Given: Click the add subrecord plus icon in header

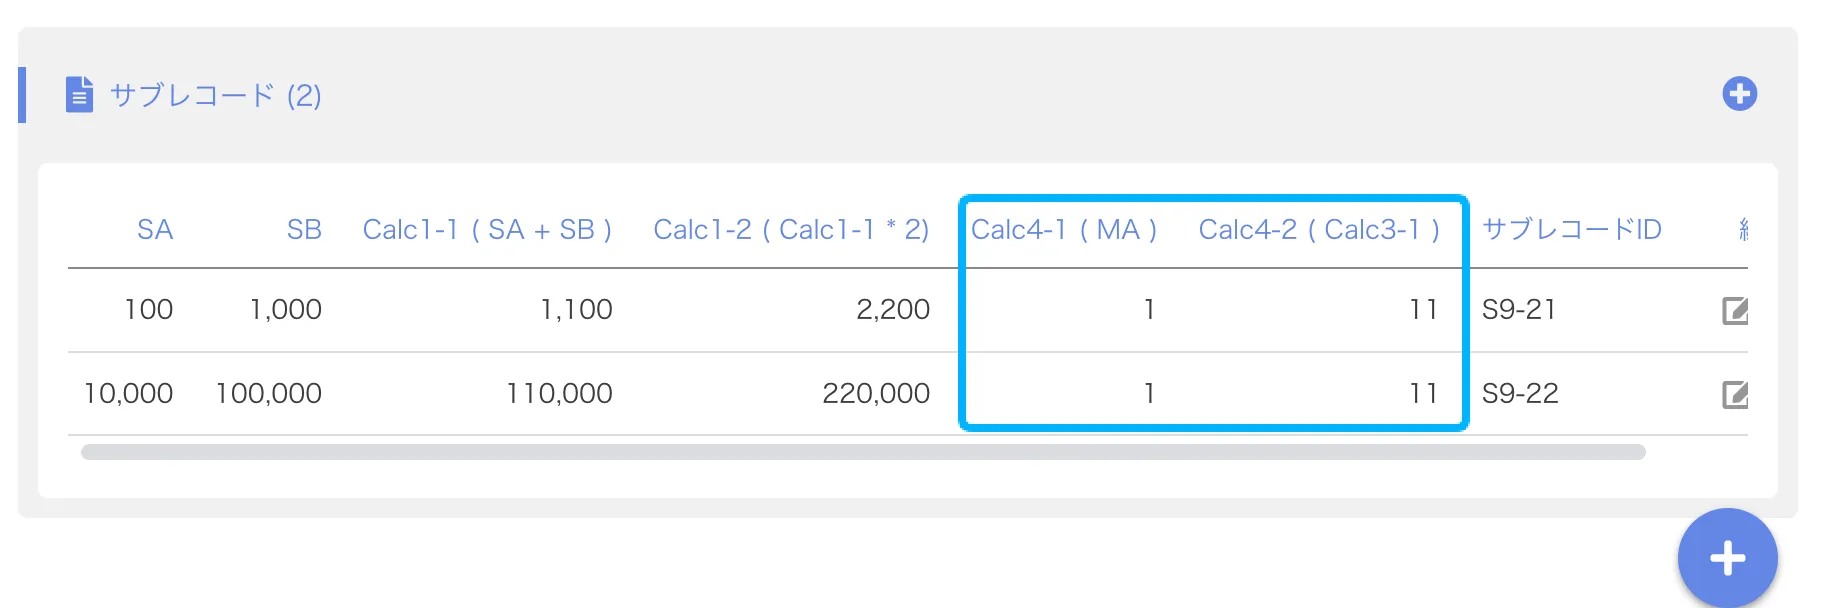Looking at the screenshot, I should pyautogui.click(x=1739, y=94).
